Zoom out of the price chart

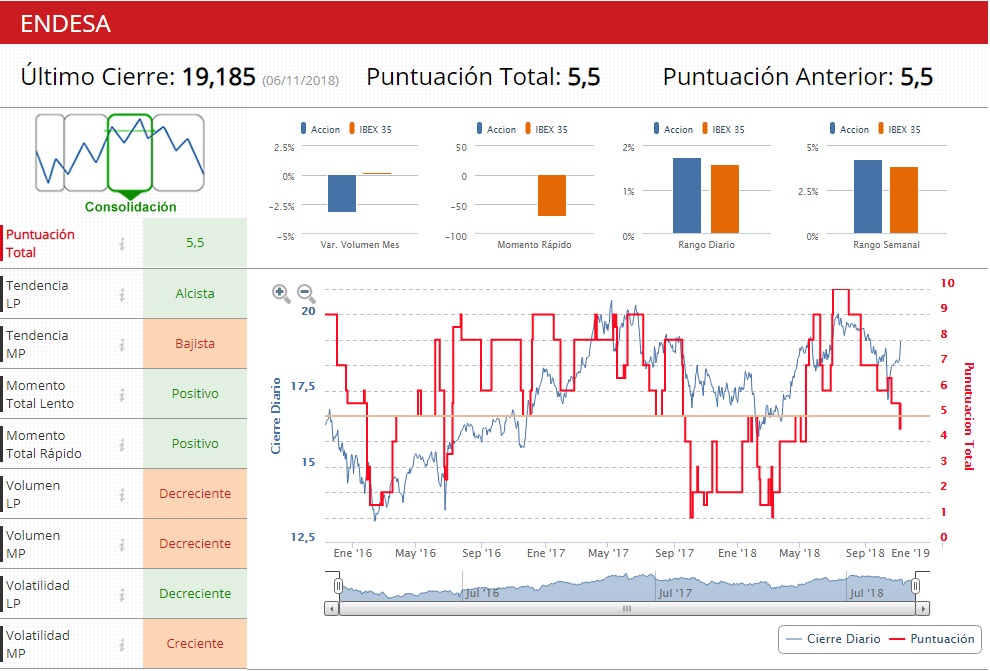click(306, 293)
